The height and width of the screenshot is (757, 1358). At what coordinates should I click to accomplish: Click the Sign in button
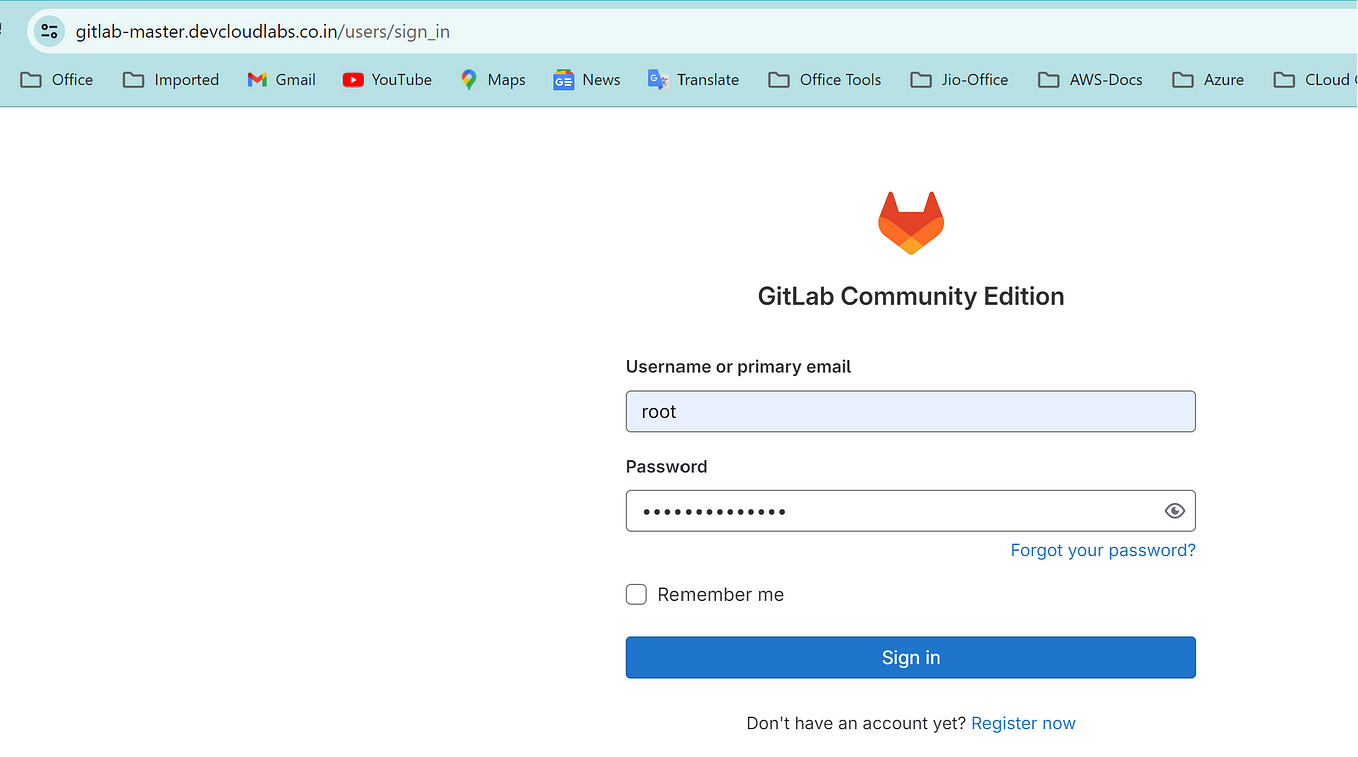click(911, 658)
